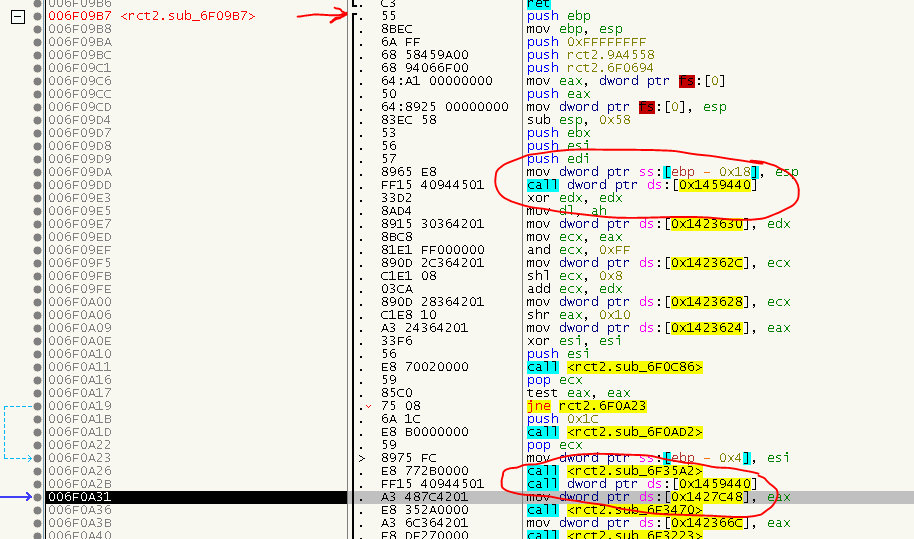Select address row 006F09B8
The width and height of the screenshot is (914, 539).
[x=80, y=29]
